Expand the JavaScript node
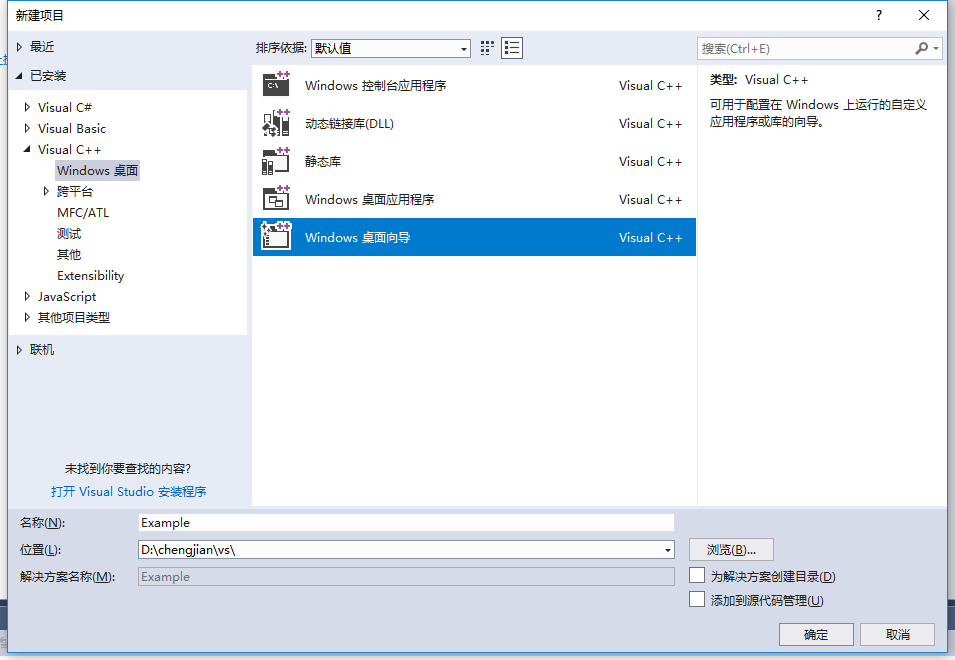The height and width of the screenshot is (660, 955). [x=27, y=297]
